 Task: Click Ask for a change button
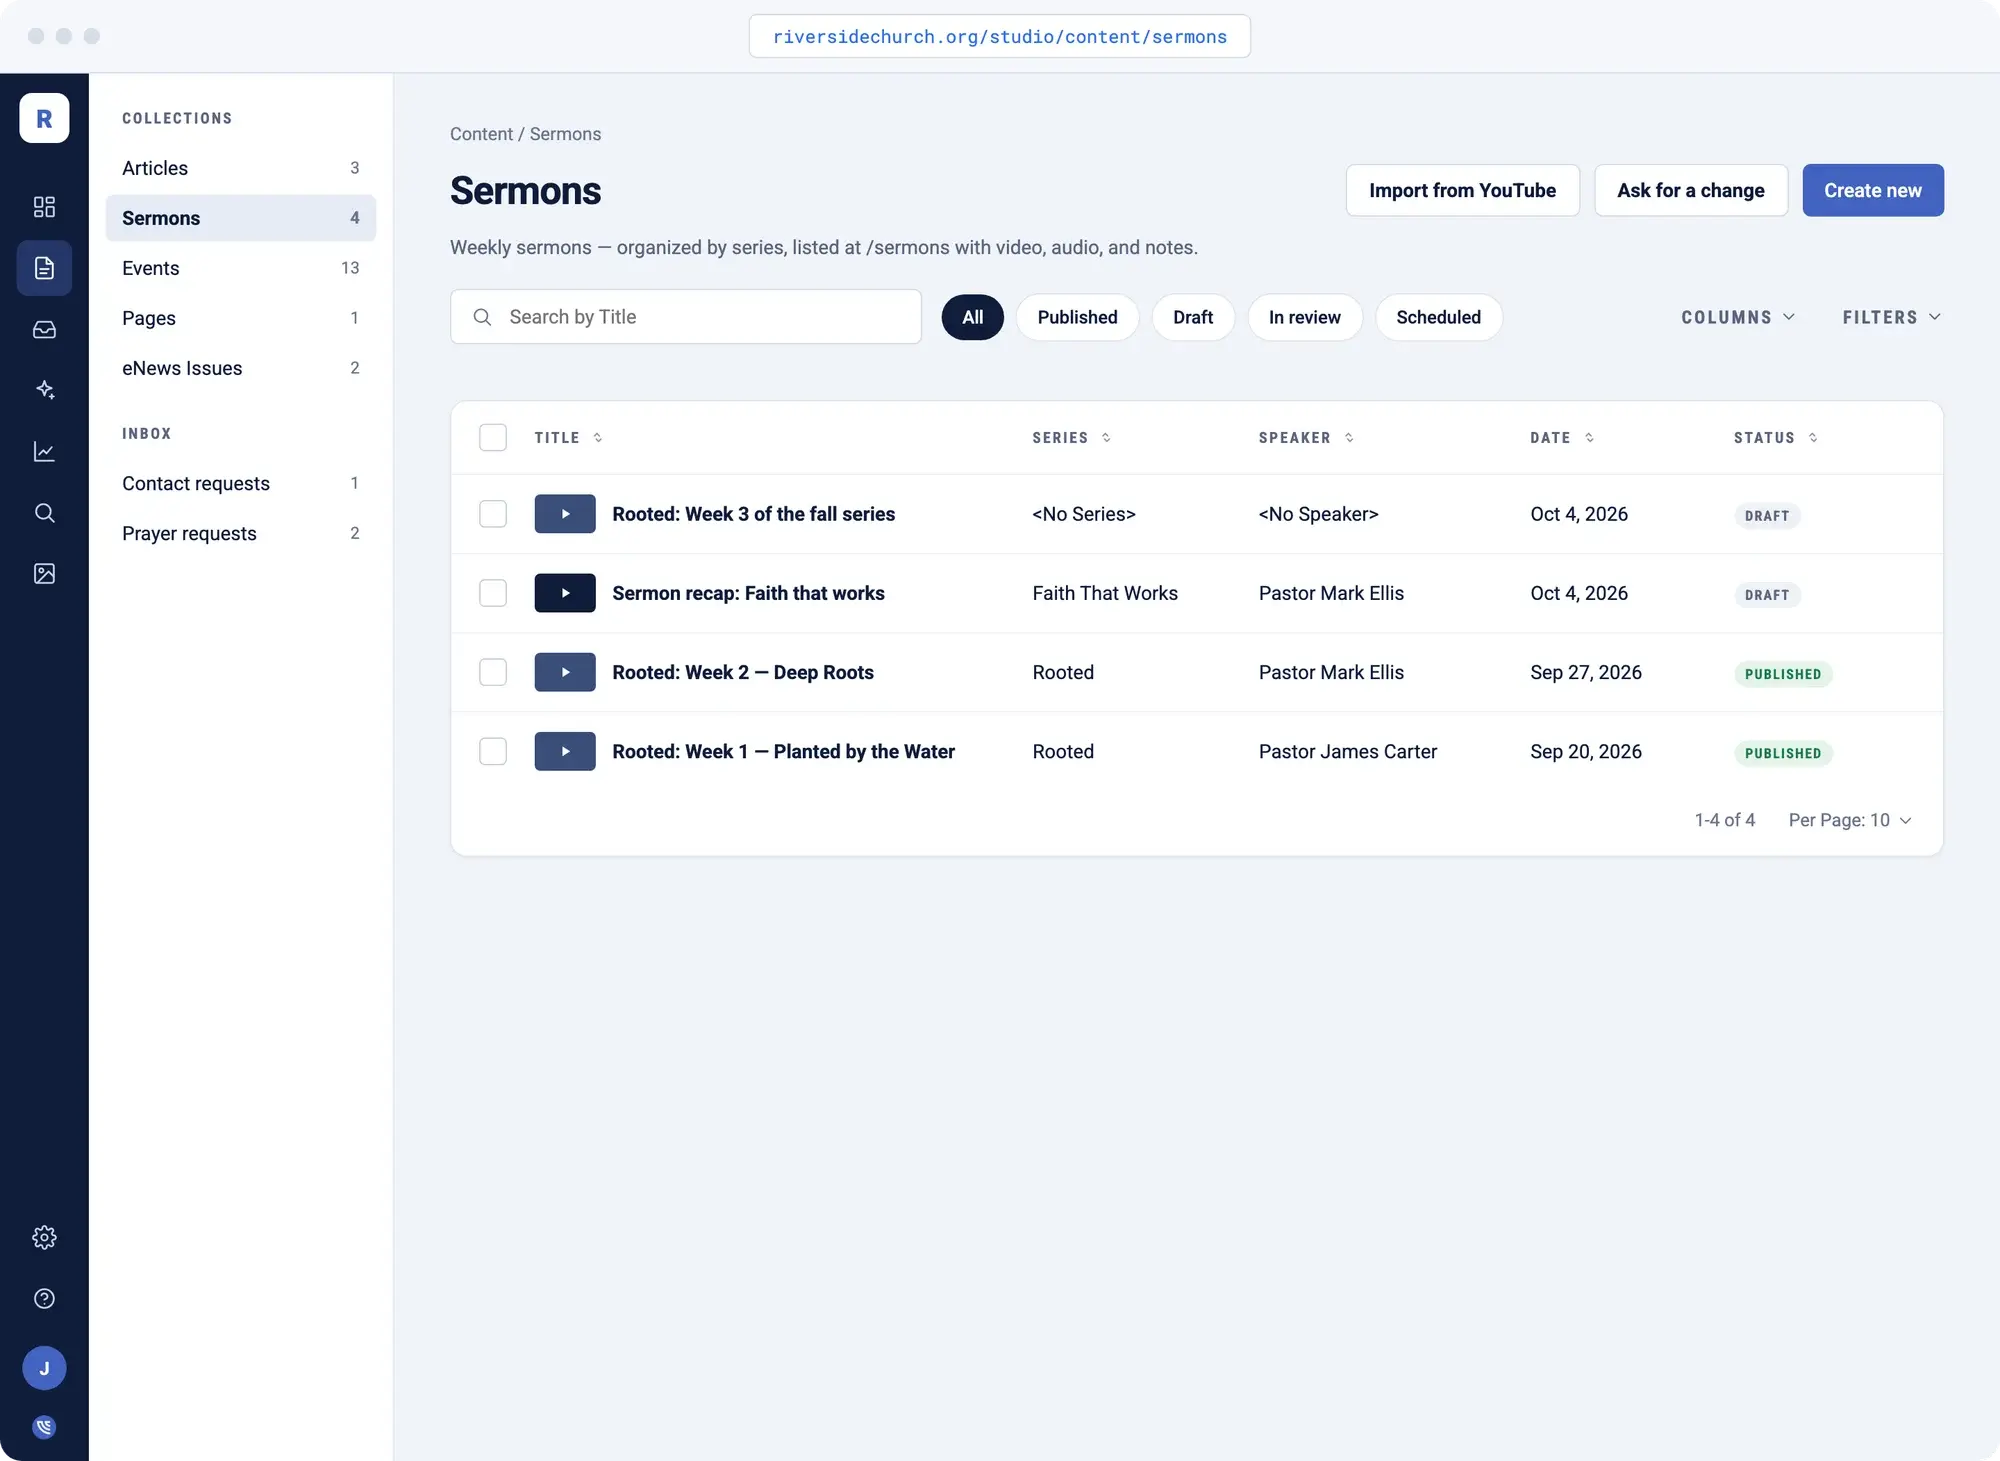[1690, 190]
